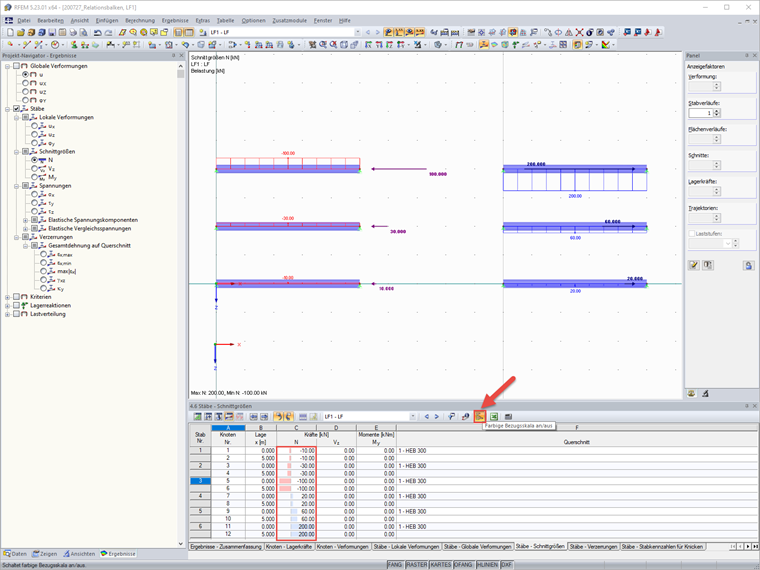Click the Undo arrow in the toolbar

98,32
